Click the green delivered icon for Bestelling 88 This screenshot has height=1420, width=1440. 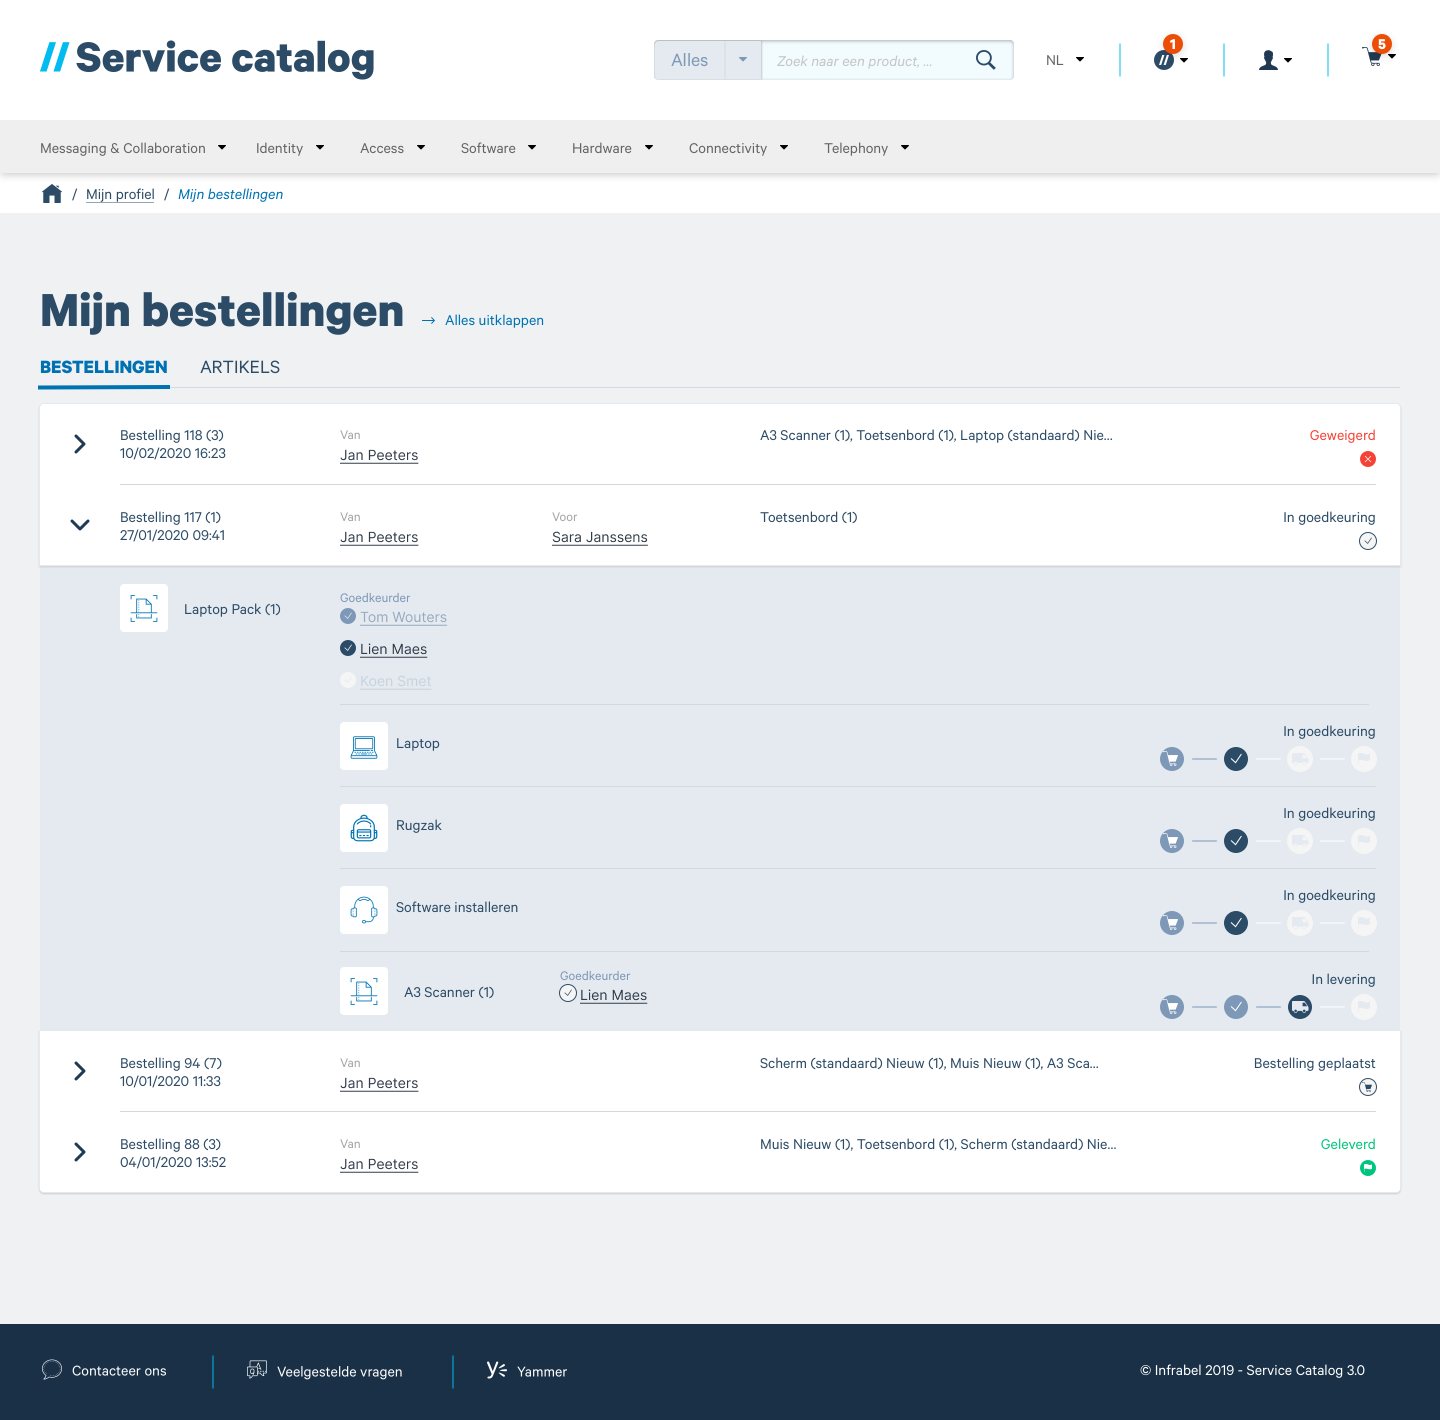1368,1168
